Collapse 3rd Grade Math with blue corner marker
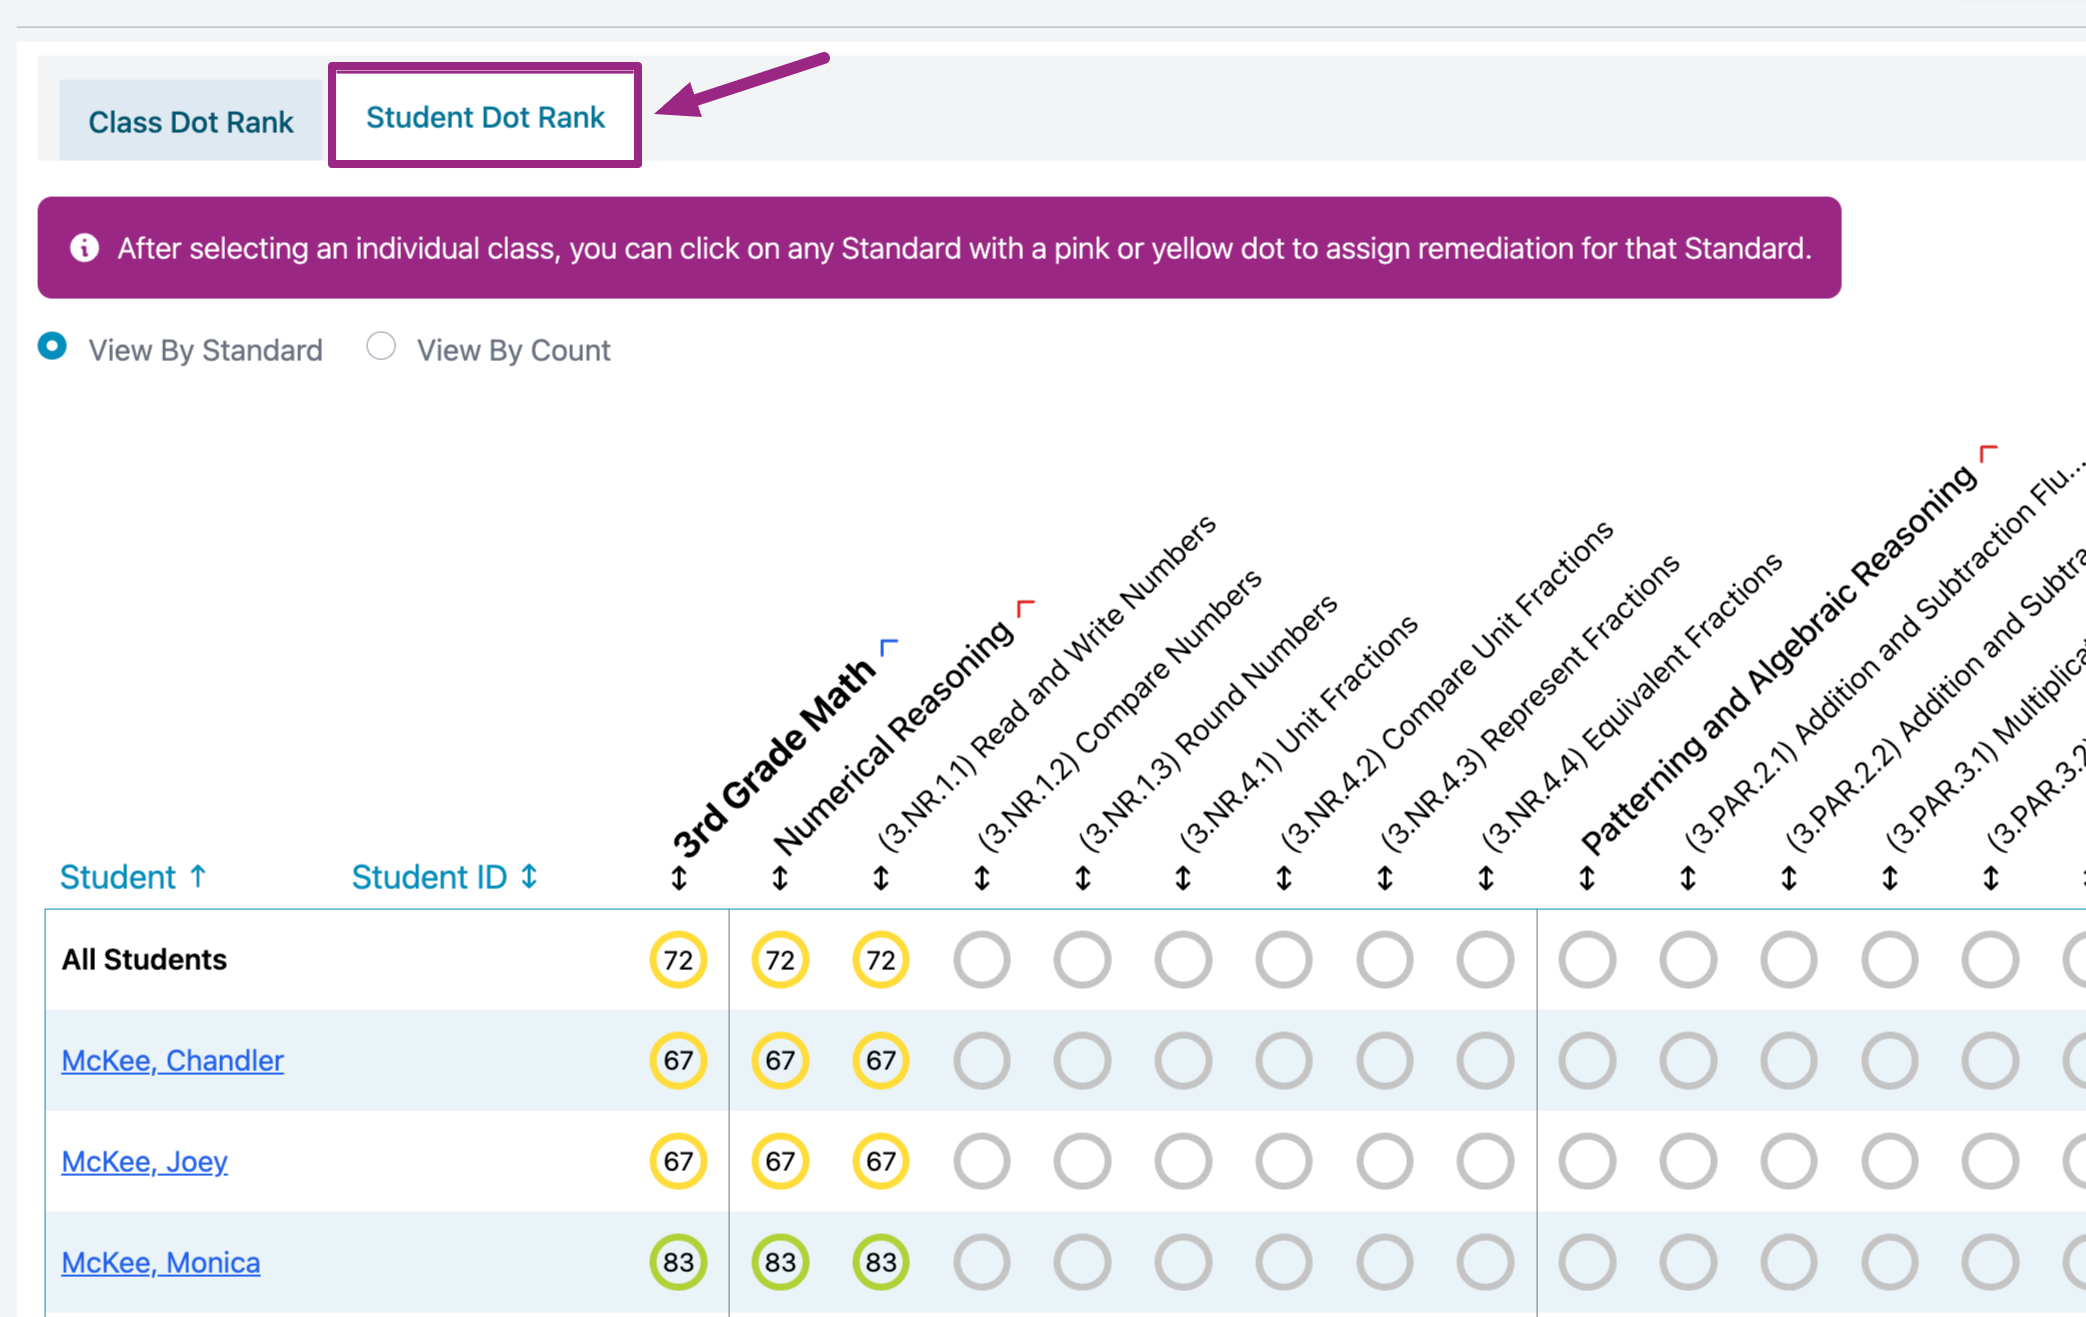Viewport: 2086px width, 1317px height. 888,647
